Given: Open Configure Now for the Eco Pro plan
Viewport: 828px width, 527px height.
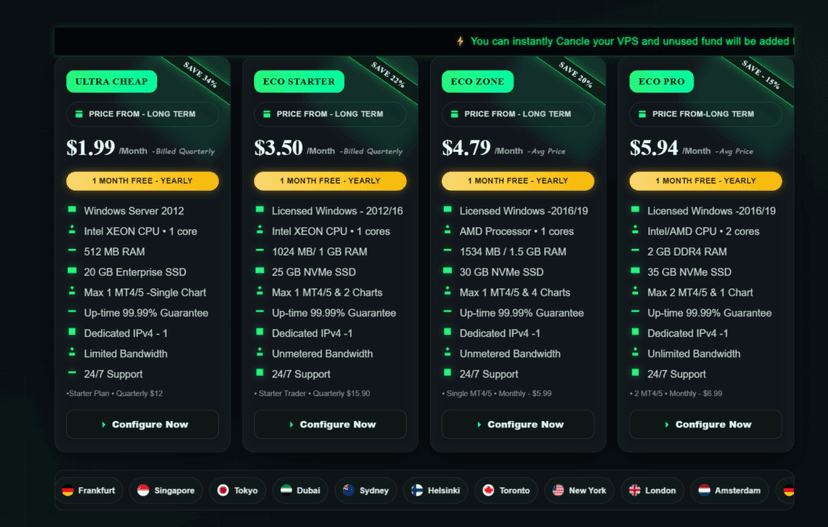Looking at the screenshot, I should [706, 425].
